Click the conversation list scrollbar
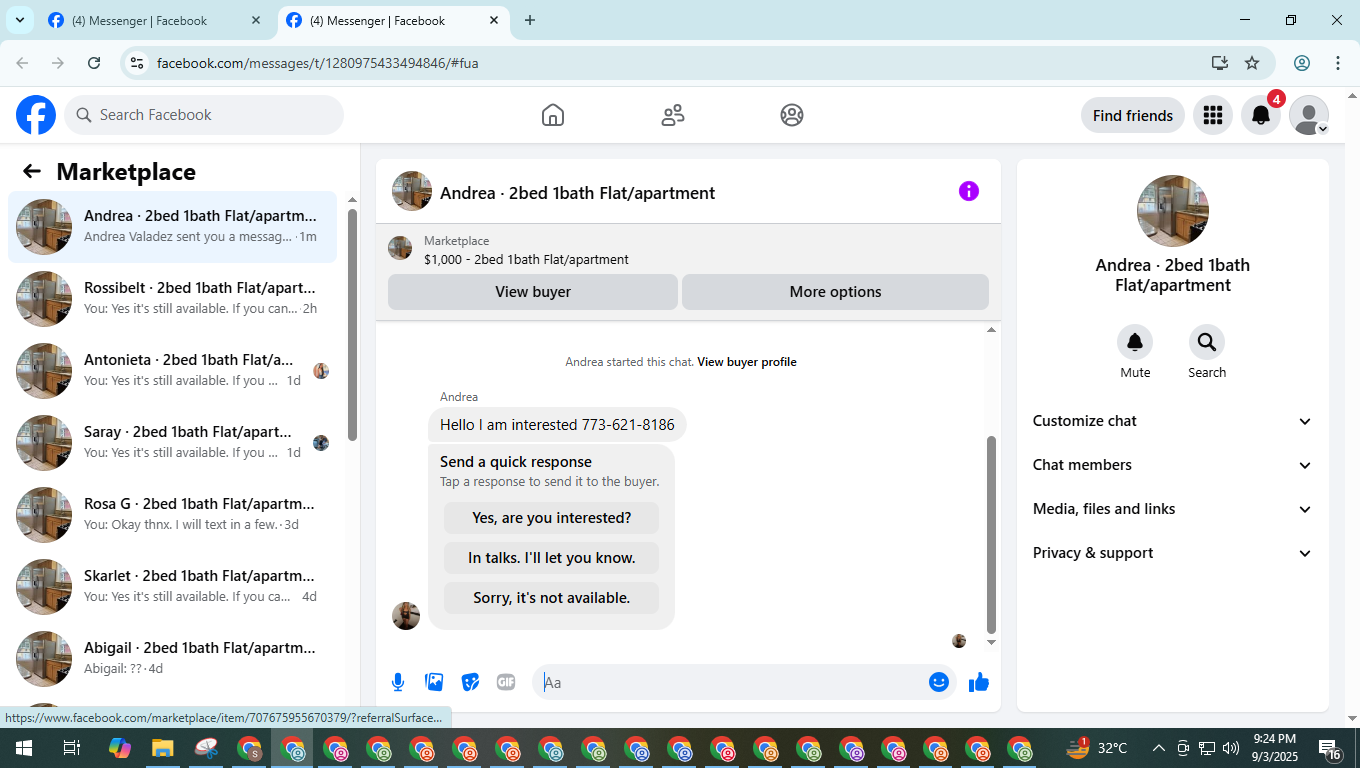The image size is (1360, 768). pos(352,324)
